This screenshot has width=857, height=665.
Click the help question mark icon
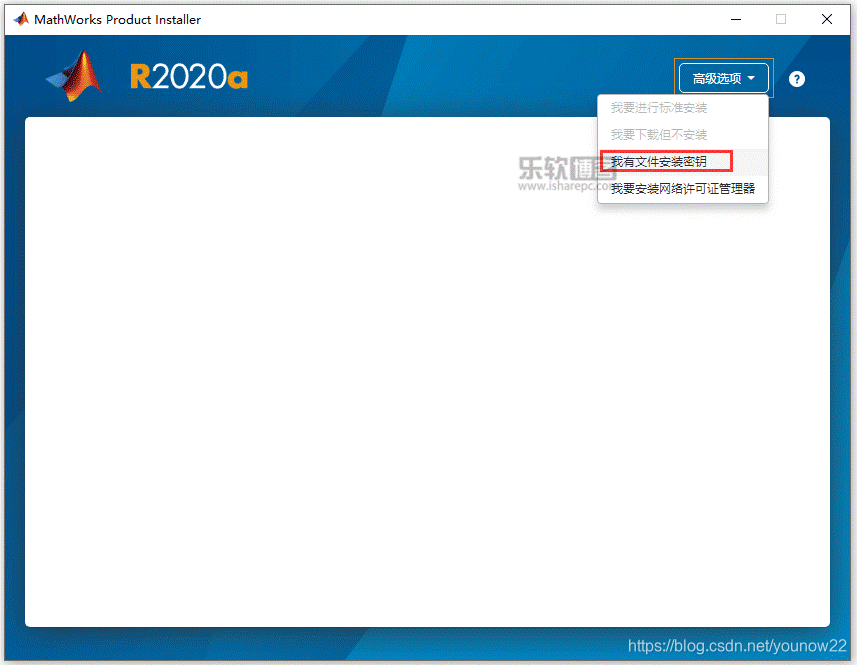click(796, 79)
